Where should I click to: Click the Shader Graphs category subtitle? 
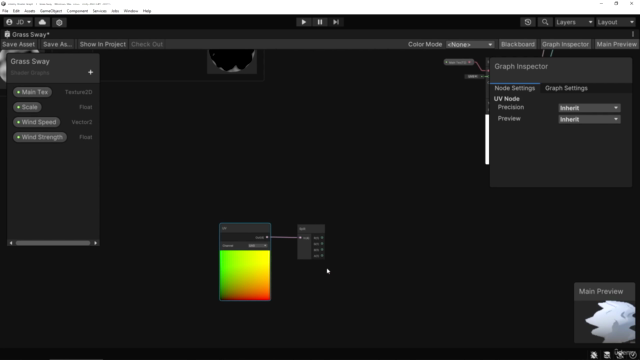click(30, 73)
